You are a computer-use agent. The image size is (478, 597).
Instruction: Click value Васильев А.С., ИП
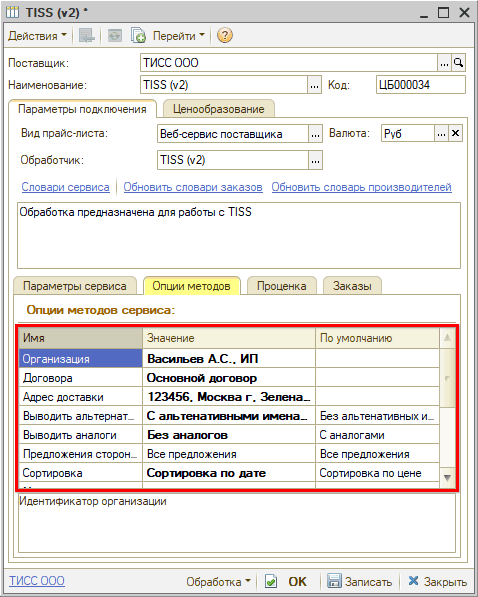coord(229,359)
